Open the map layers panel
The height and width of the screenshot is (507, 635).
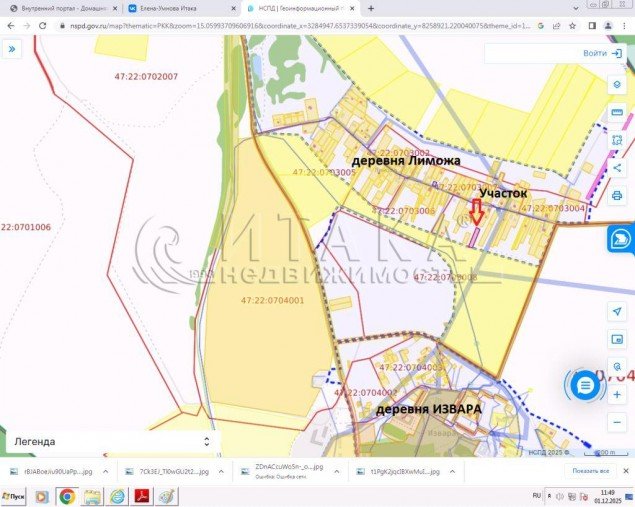(x=617, y=85)
